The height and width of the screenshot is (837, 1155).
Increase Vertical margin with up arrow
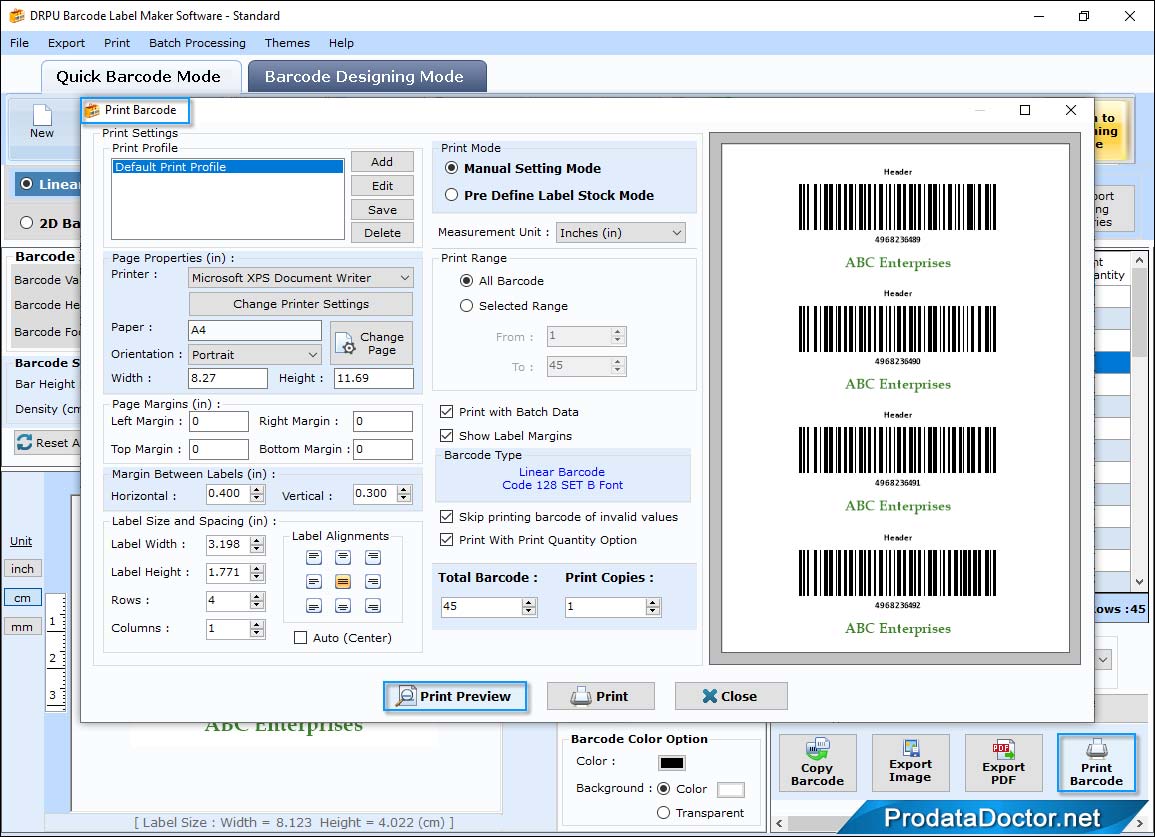point(404,490)
